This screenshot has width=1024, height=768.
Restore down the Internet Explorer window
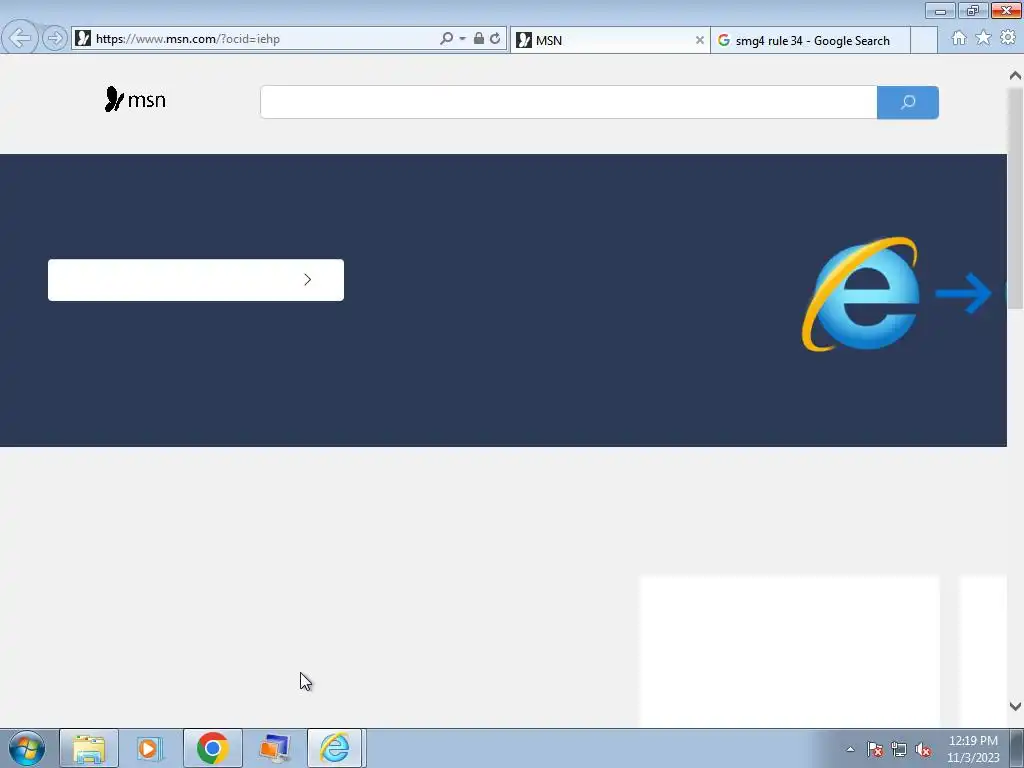[973, 11]
